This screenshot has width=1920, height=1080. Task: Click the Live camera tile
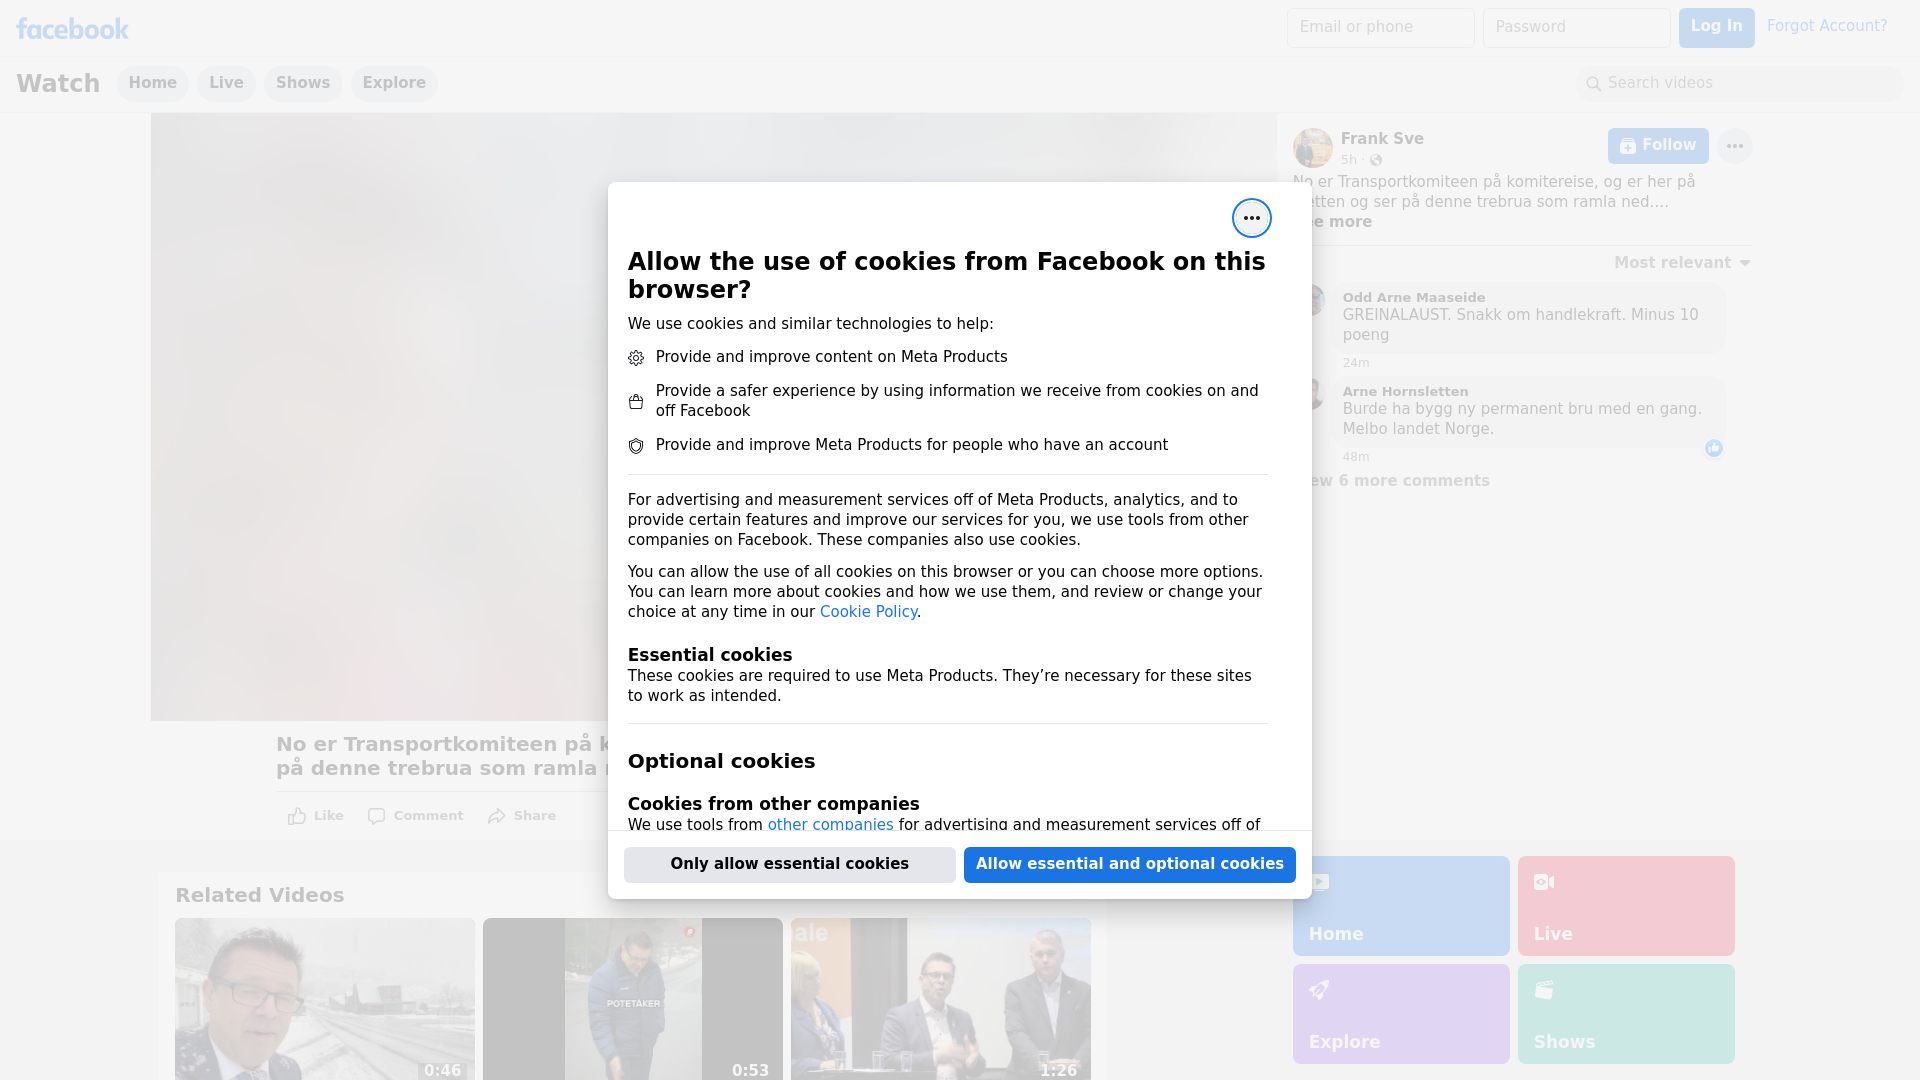[x=1626, y=906]
